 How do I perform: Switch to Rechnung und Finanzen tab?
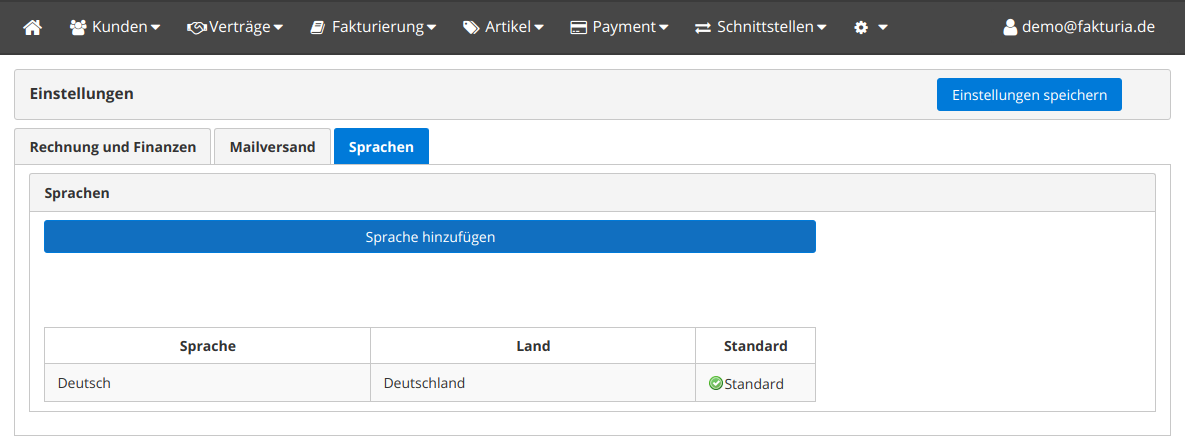113,147
